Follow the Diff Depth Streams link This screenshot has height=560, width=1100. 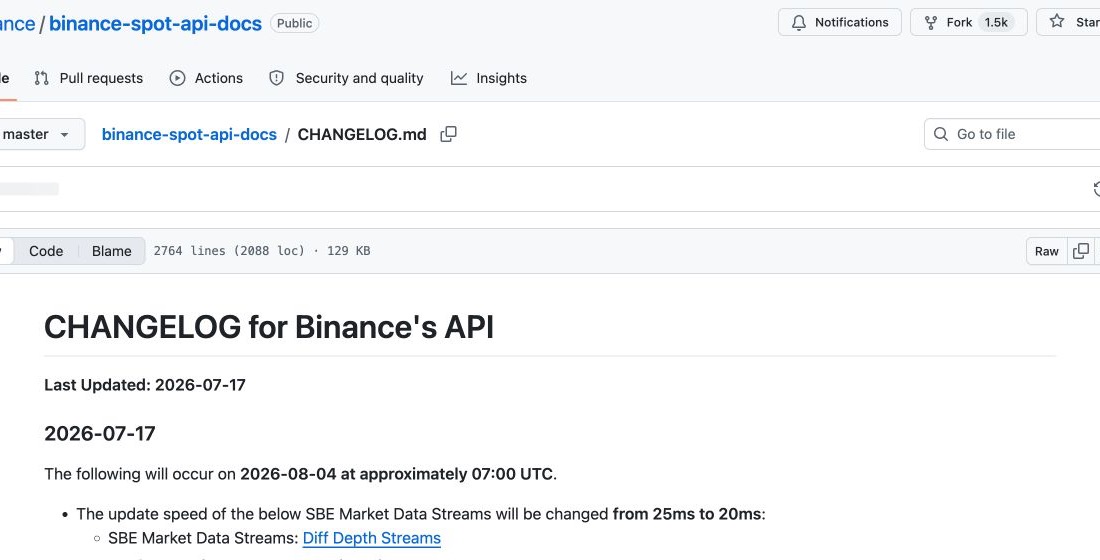tap(372, 538)
